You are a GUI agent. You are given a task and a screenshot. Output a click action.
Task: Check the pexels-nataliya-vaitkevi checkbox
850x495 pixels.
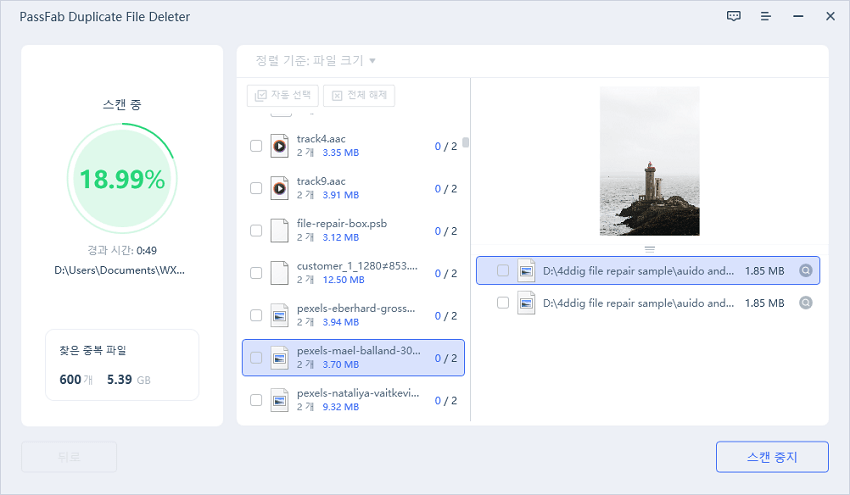click(256, 400)
